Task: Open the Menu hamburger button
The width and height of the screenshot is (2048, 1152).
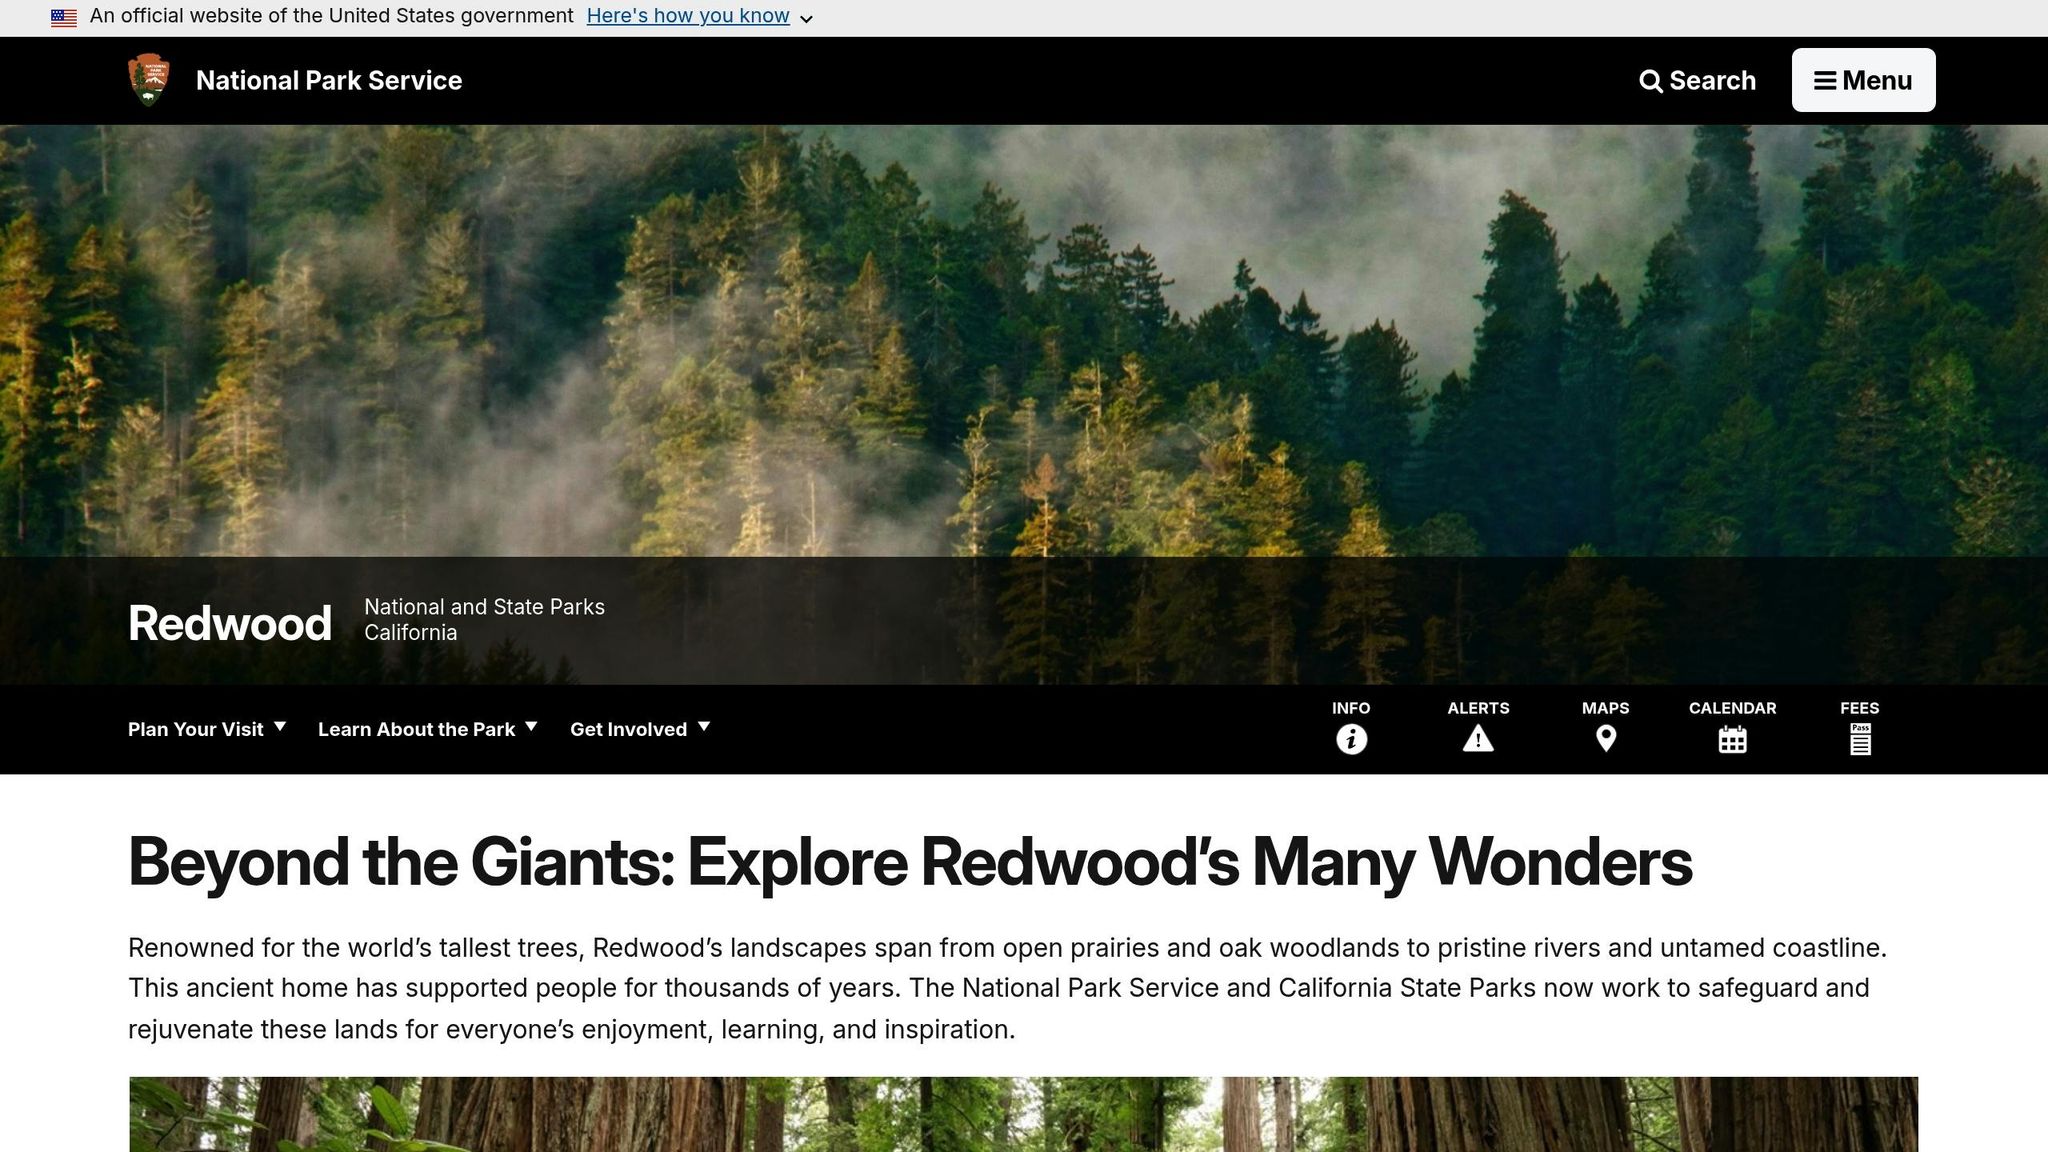Action: pos(1863,80)
